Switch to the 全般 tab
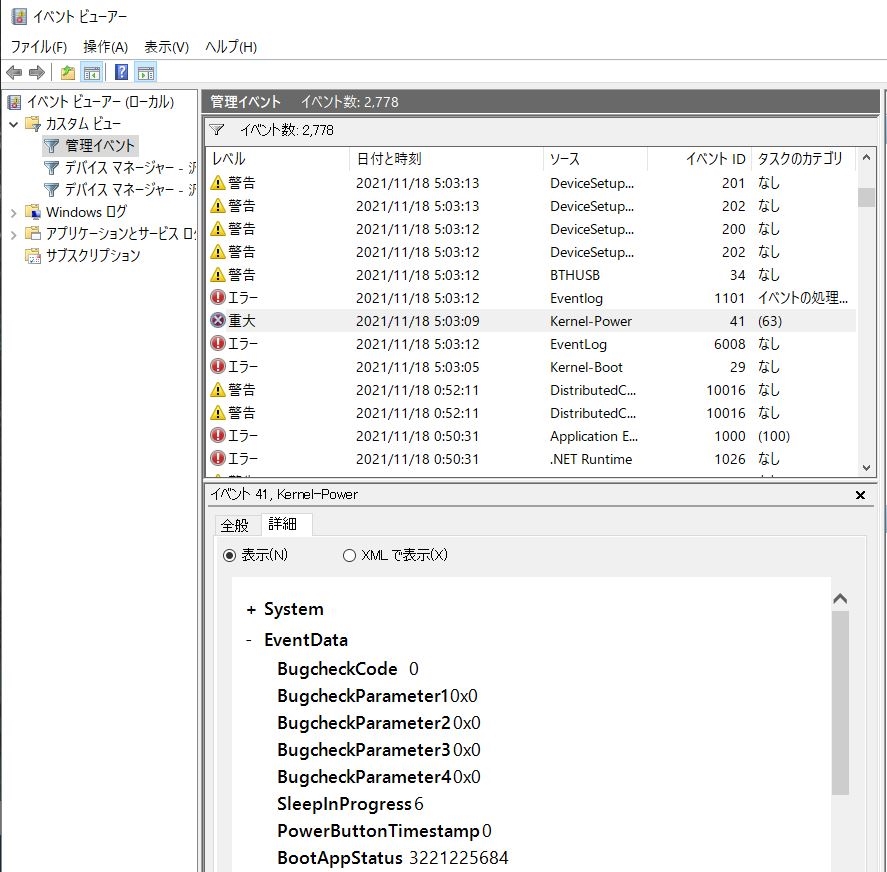 (x=235, y=525)
